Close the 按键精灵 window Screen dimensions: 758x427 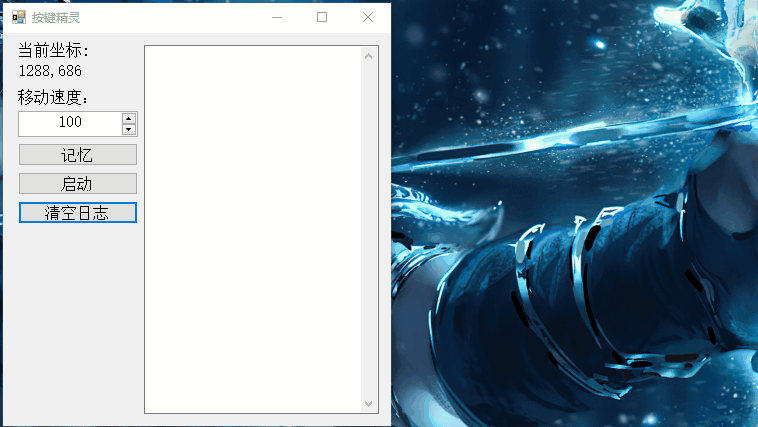coord(368,17)
